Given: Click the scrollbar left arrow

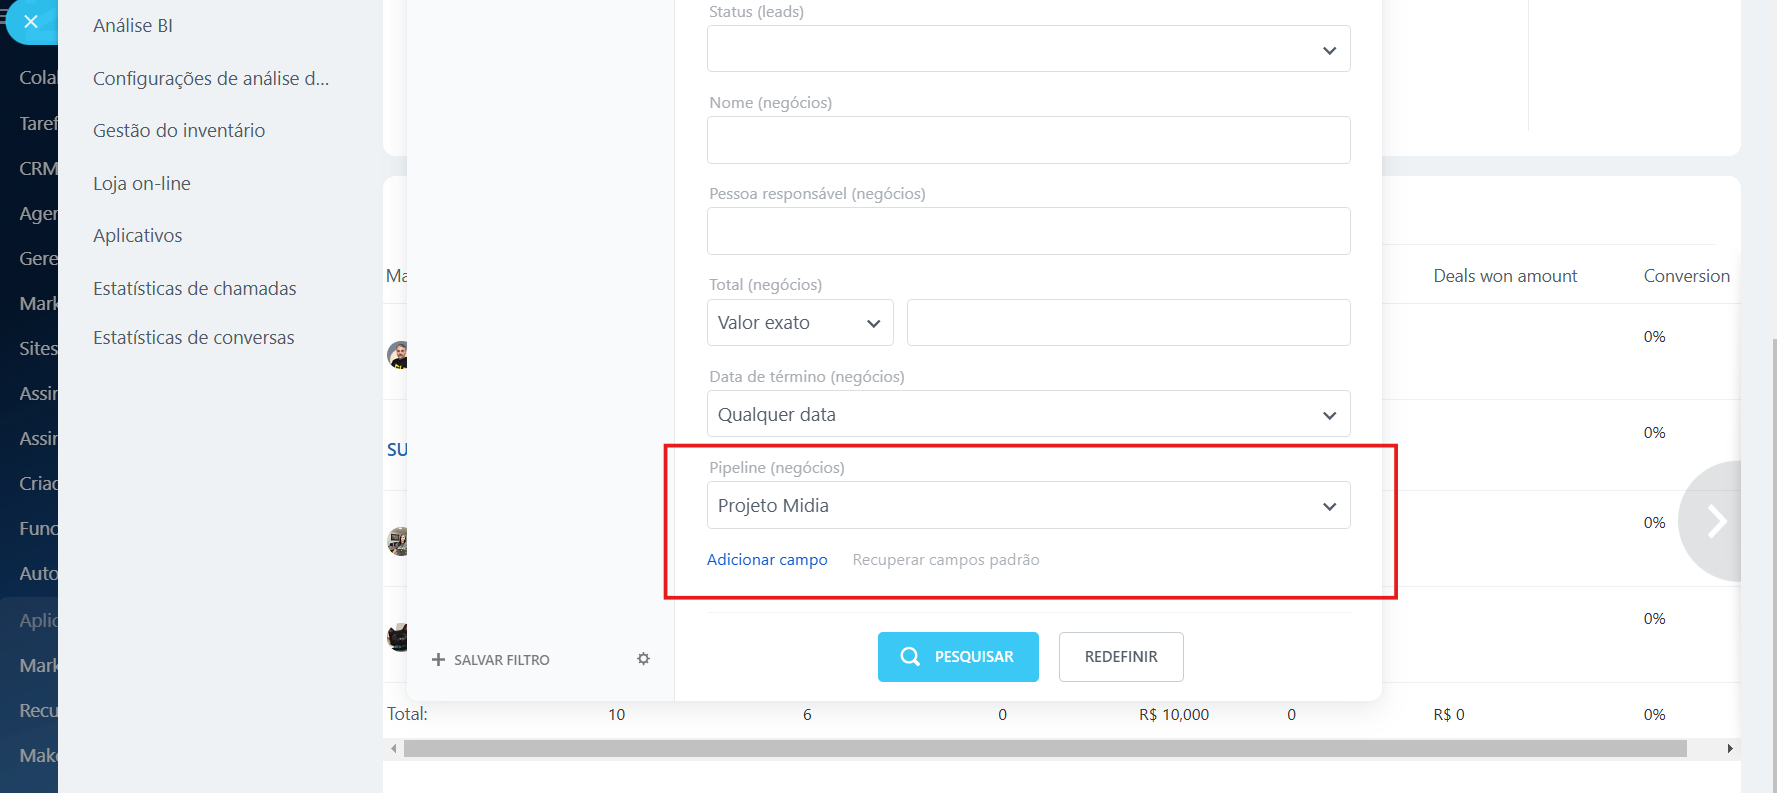Looking at the screenshot, I should [394, 748].
